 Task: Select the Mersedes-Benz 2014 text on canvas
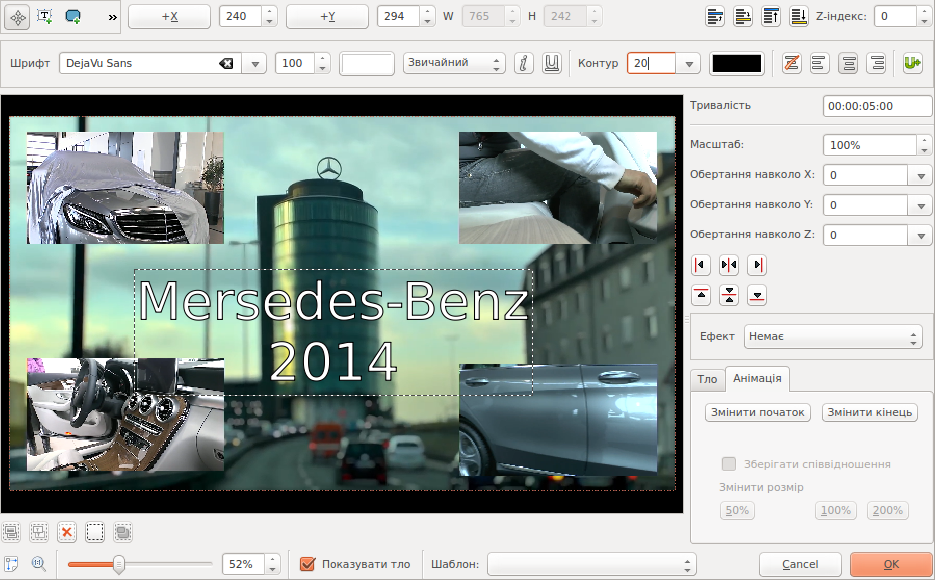(333, 331)
